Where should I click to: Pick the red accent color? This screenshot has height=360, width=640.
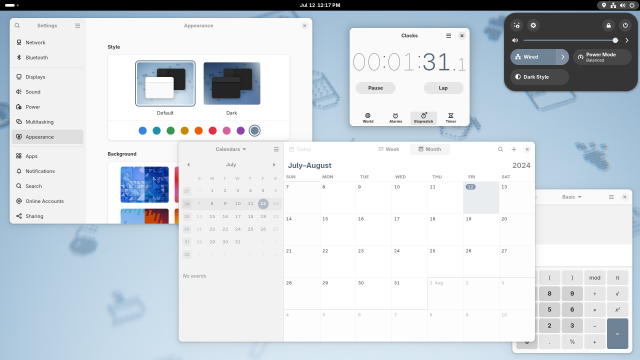tap(213, 131)
